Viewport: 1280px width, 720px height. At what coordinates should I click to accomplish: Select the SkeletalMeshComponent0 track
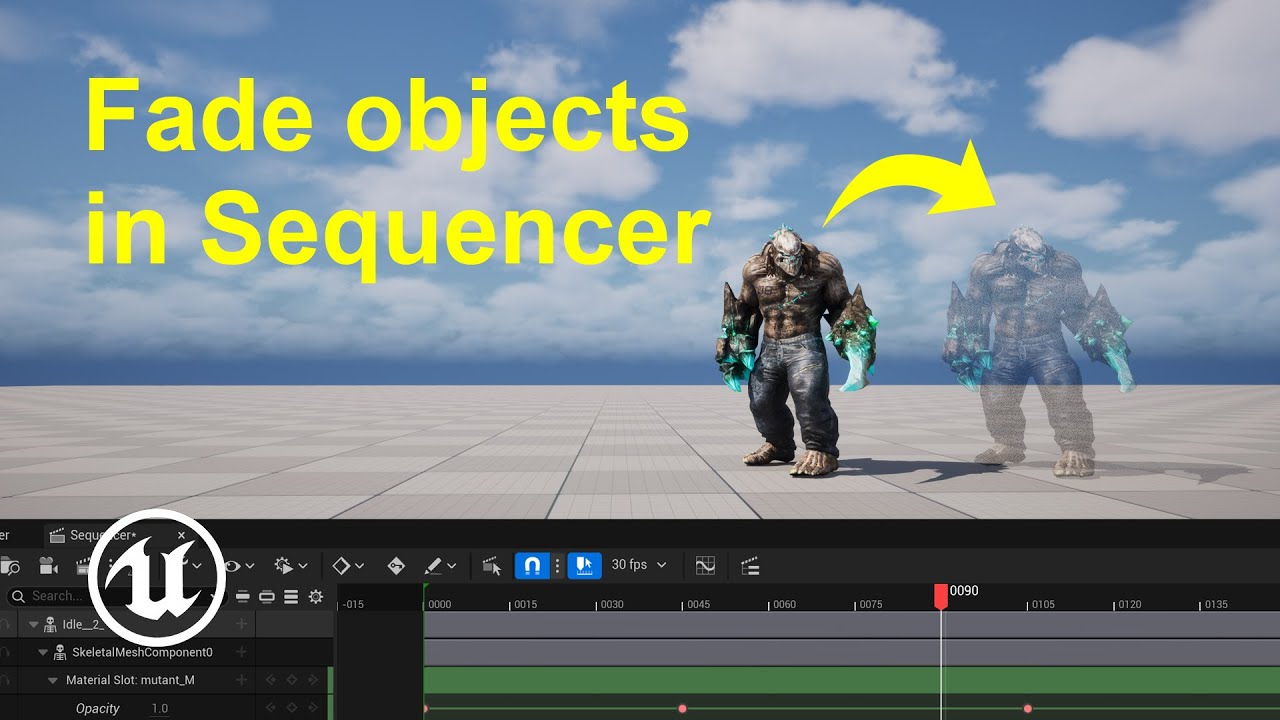click(x=142, y=652)
